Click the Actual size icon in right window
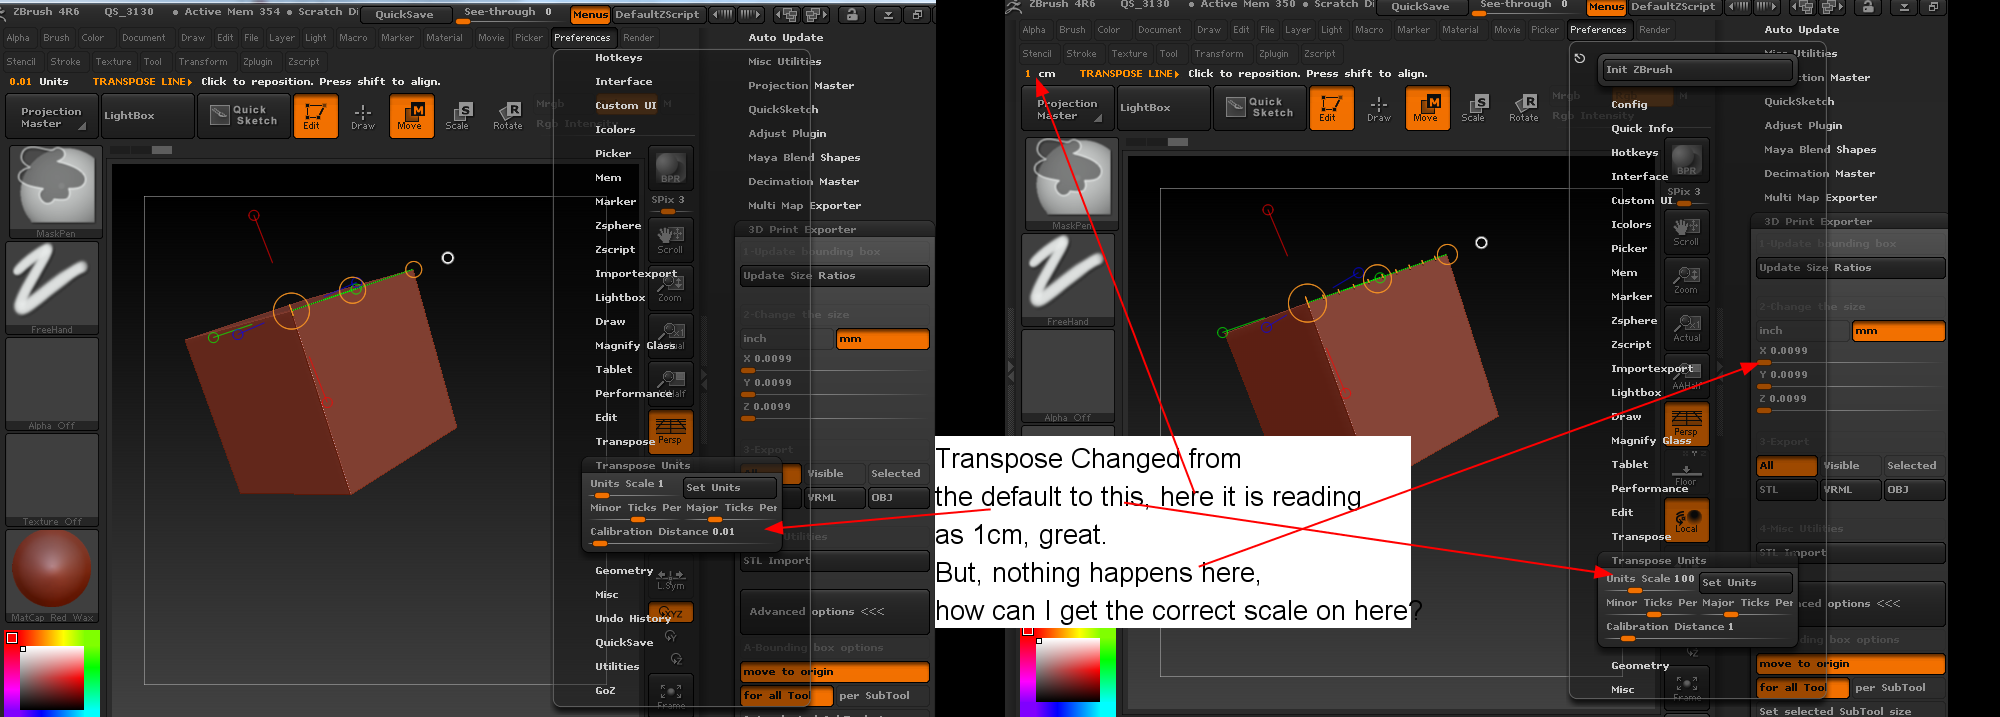This screenshot has width=2000, height=717. (x=1686, y=328)
